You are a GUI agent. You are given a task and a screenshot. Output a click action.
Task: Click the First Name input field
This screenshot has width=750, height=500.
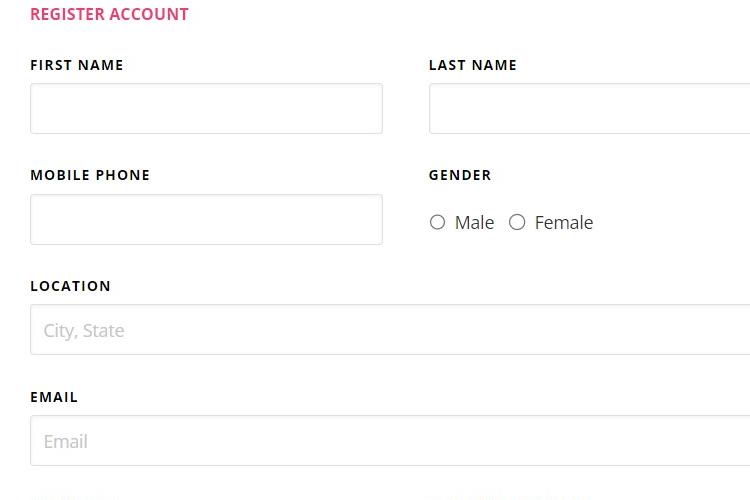click(206, 109)
